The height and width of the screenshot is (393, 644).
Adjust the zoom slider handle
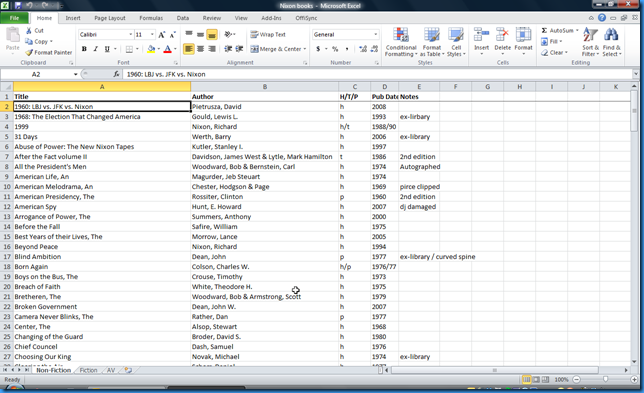pos(605,379)
